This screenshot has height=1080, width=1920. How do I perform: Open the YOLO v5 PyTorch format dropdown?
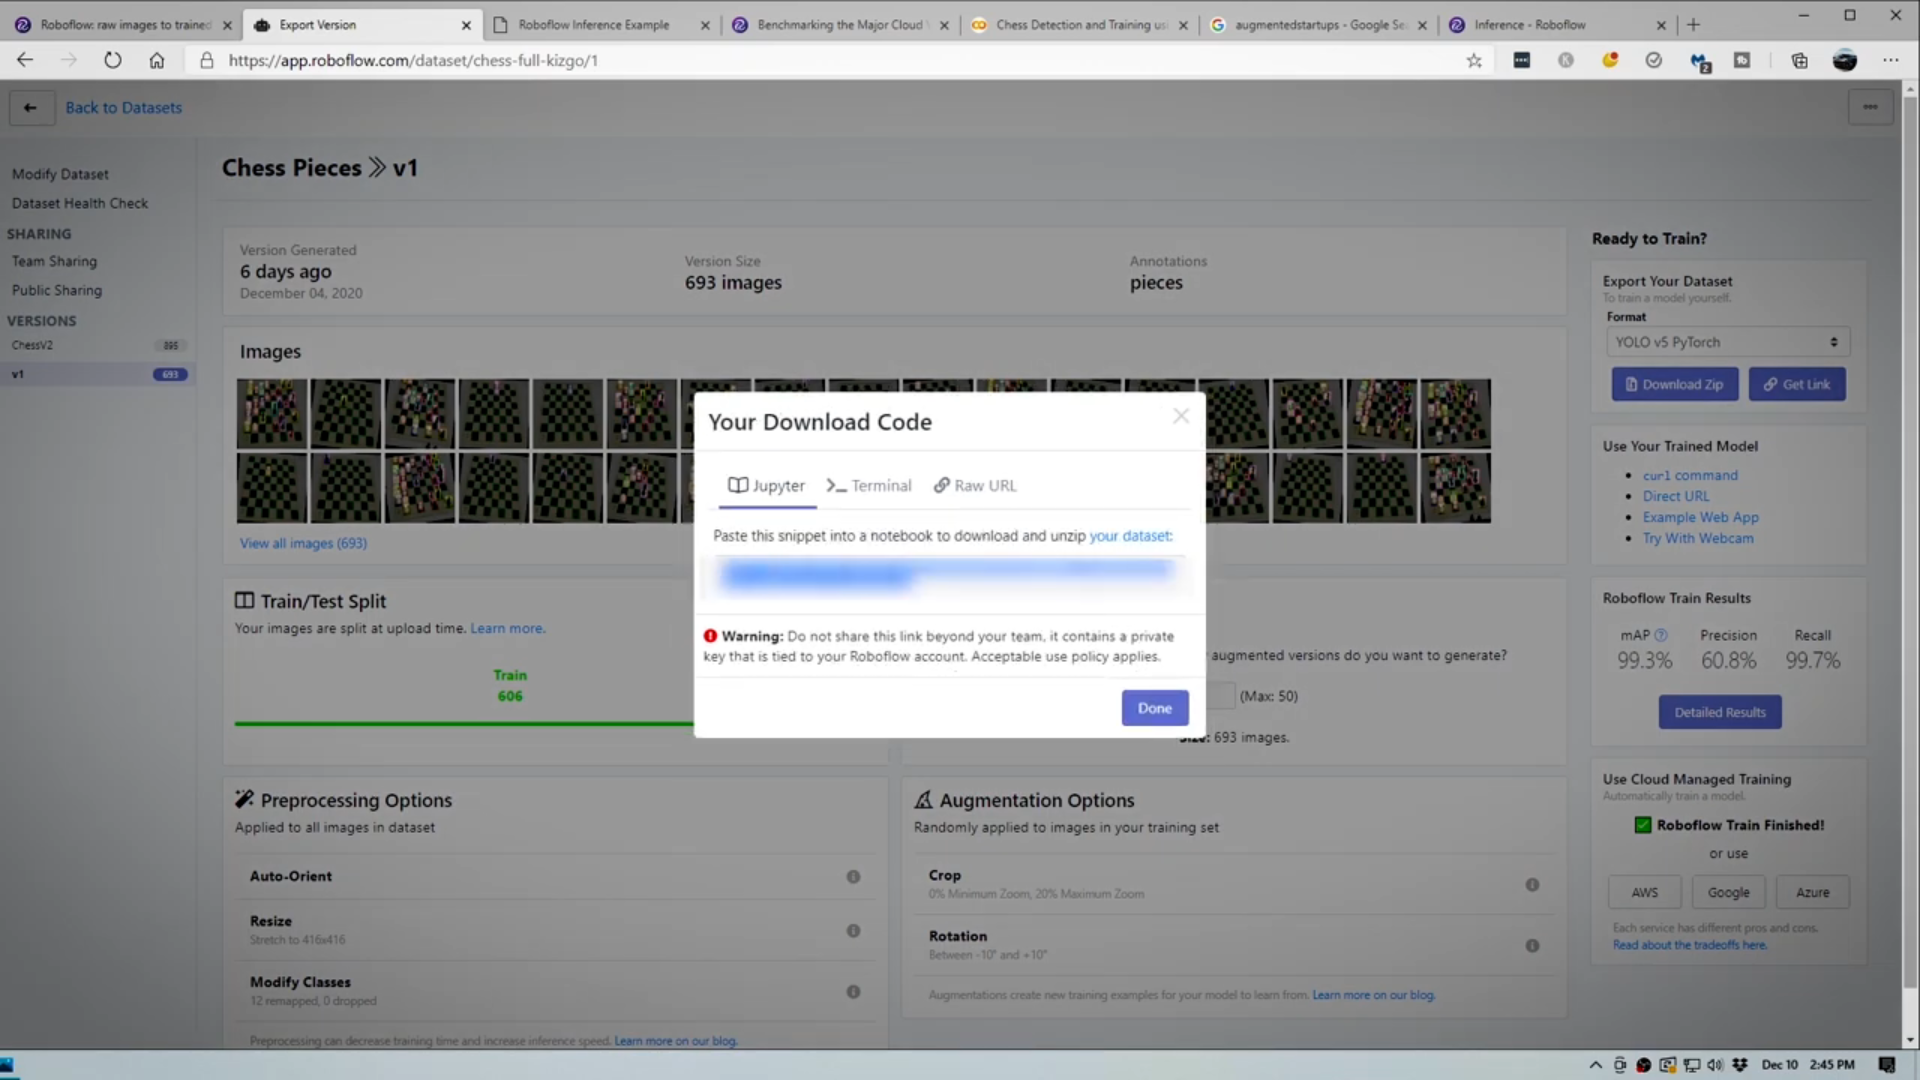point(1728,342)
